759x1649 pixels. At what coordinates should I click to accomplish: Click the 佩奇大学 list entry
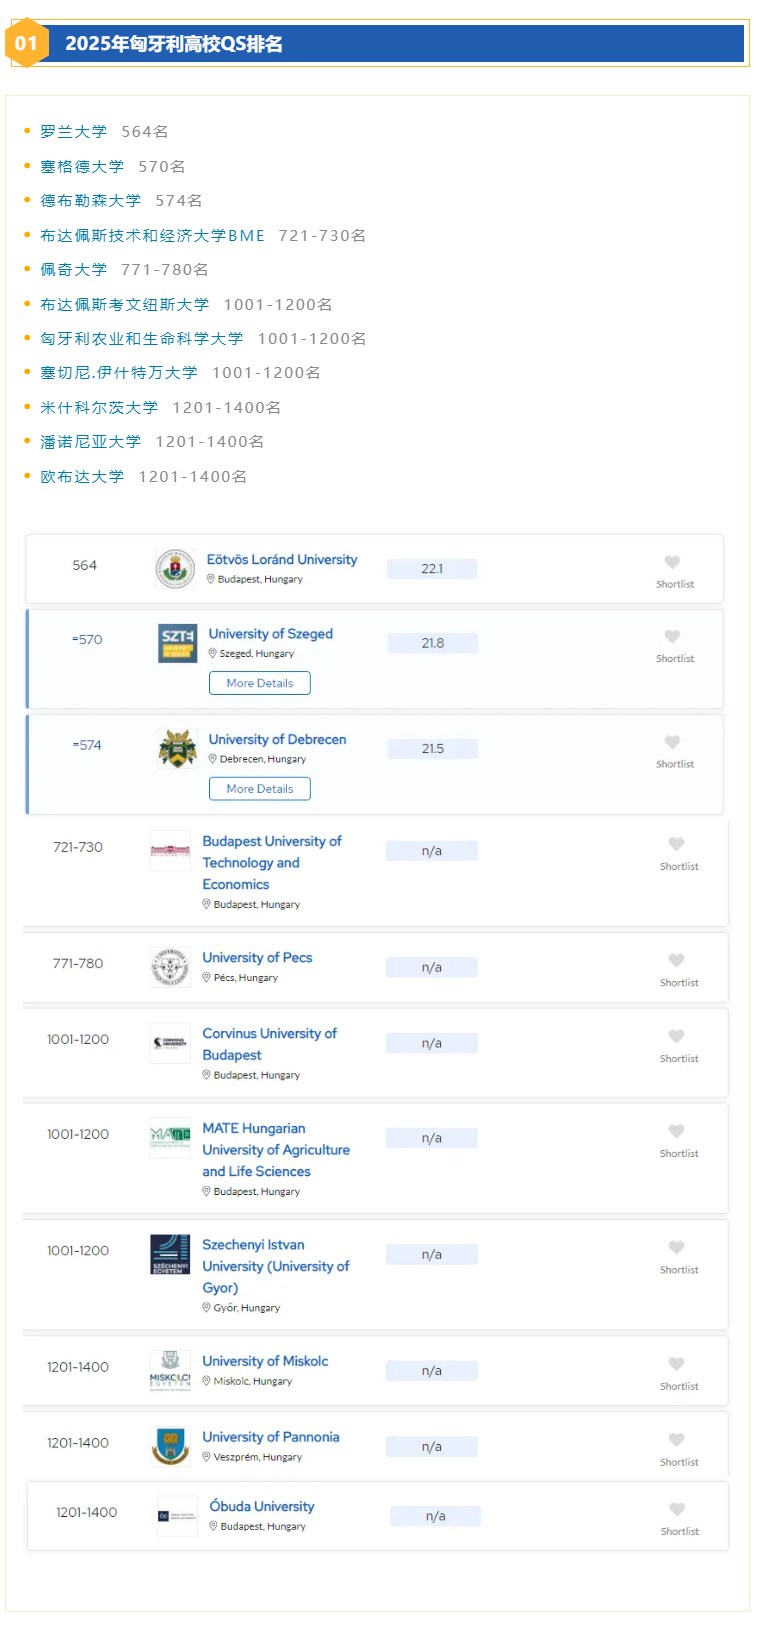point(74,270)
